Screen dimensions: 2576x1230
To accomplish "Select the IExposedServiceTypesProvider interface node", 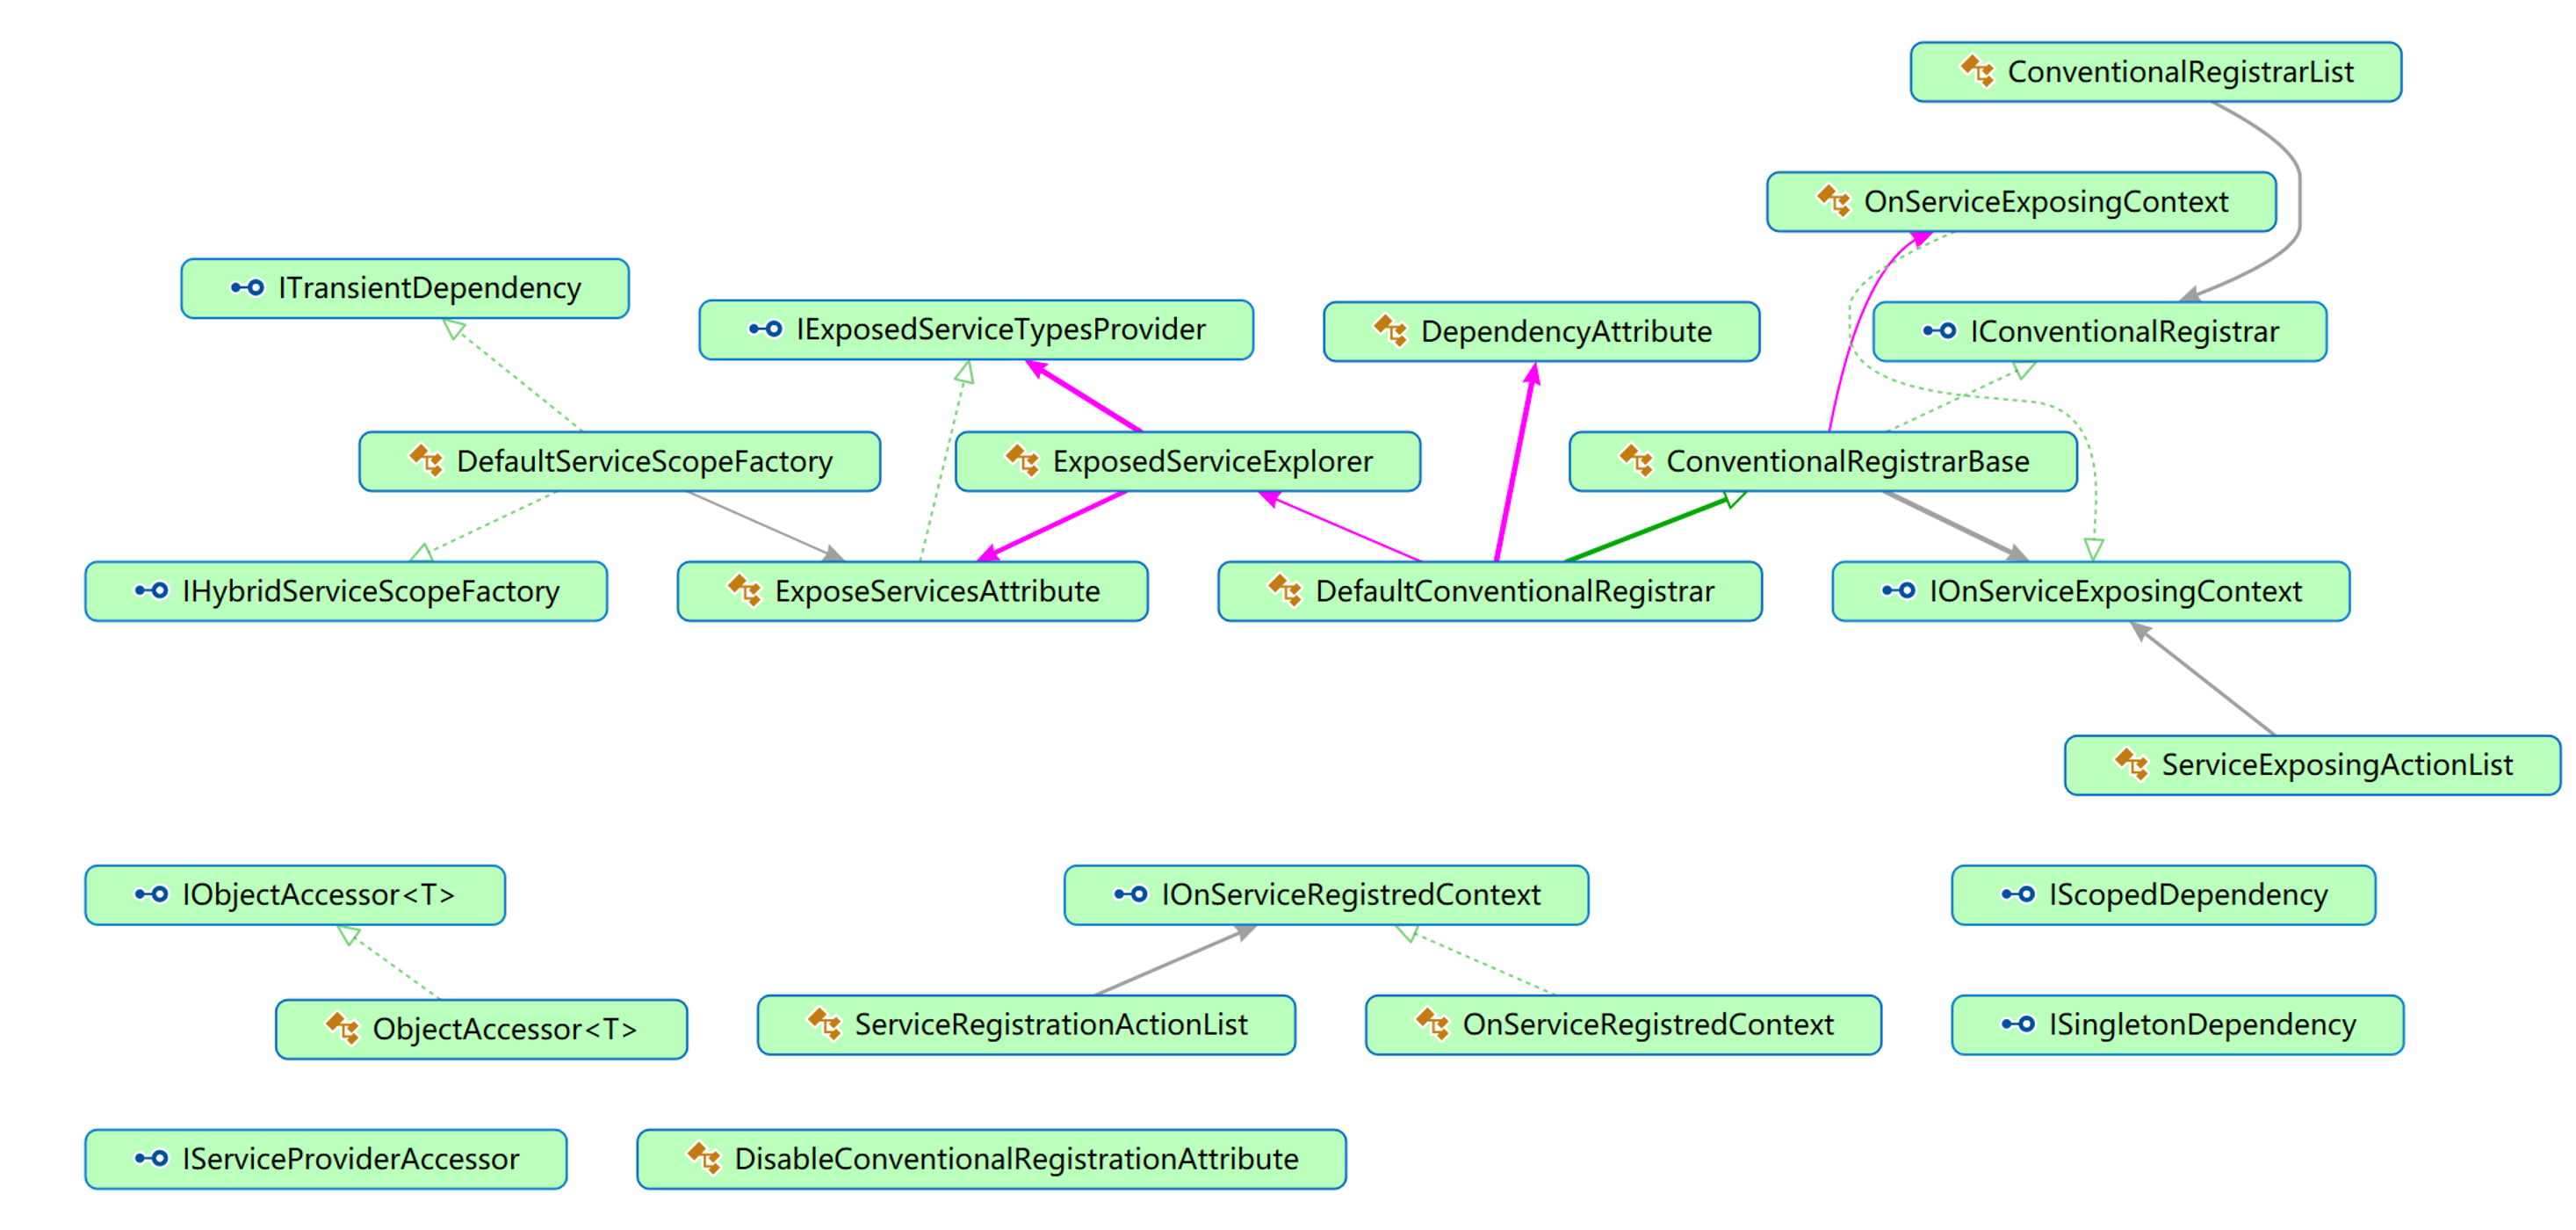I will tap(999, 329).
